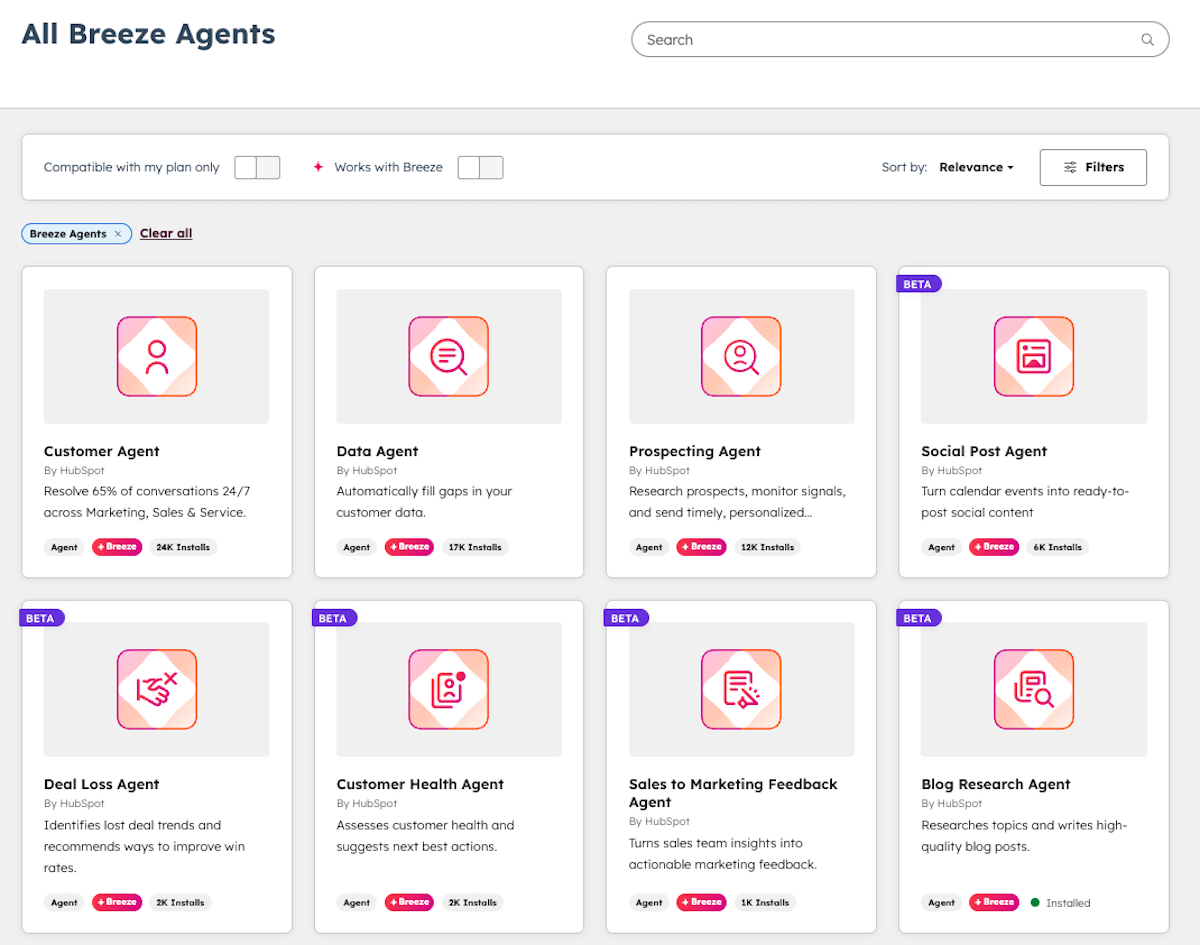Select the Customer Health Agent badge icon
Viewport: 1200px width, 945px height.
coord(448,688)
